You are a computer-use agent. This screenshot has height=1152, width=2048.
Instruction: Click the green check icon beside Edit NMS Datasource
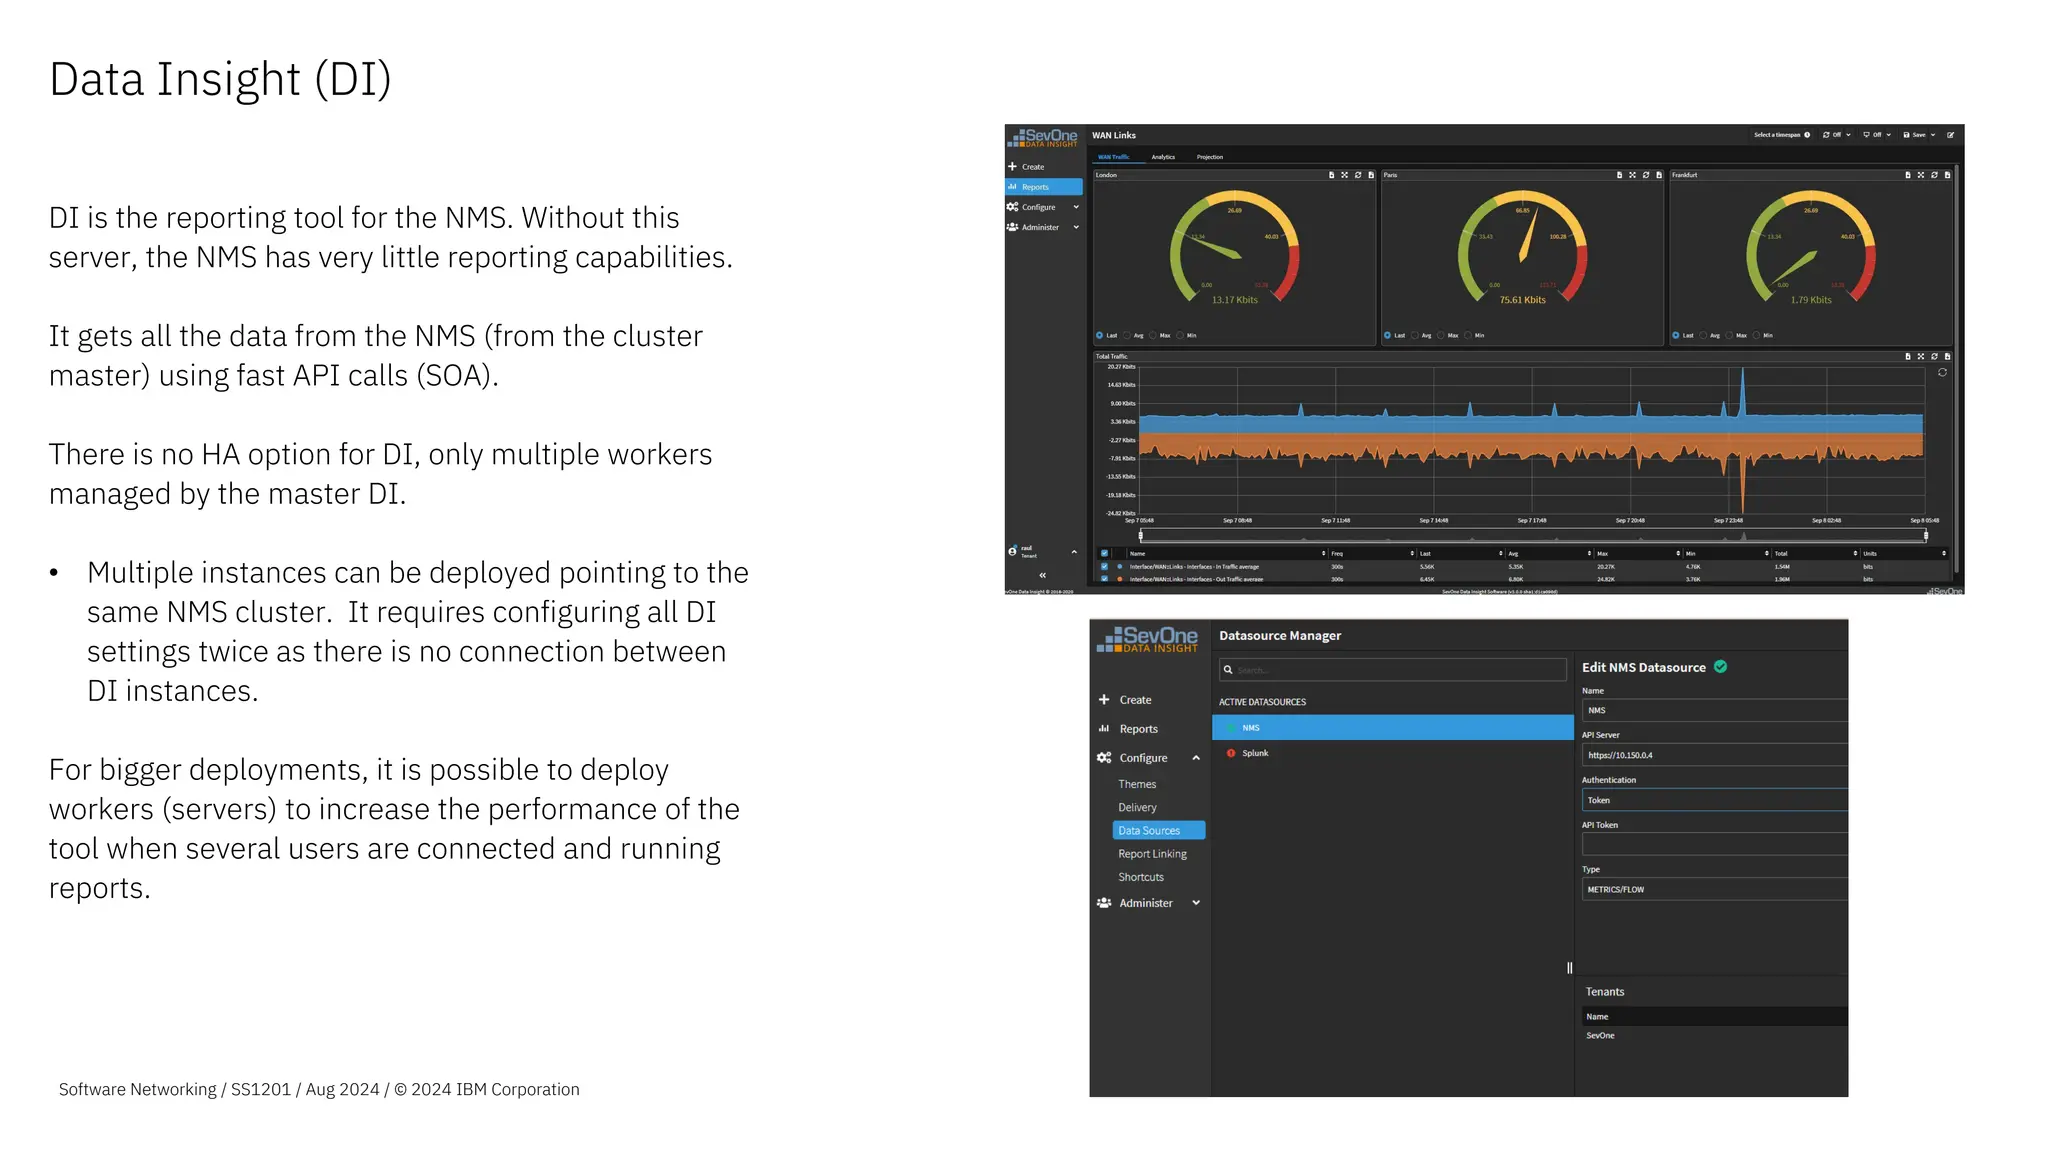point(1720,667)
